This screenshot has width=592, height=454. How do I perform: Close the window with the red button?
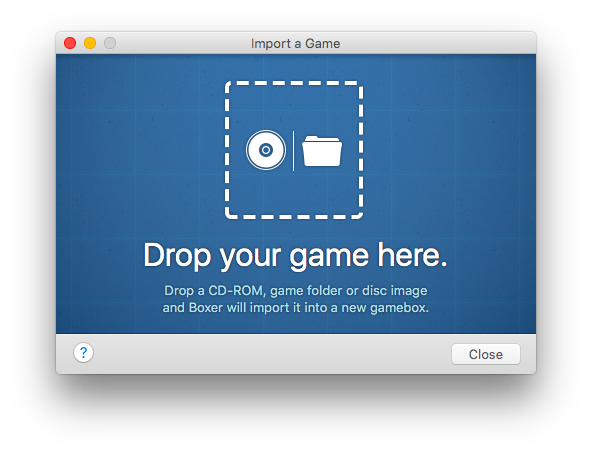(x=70, y=43)
